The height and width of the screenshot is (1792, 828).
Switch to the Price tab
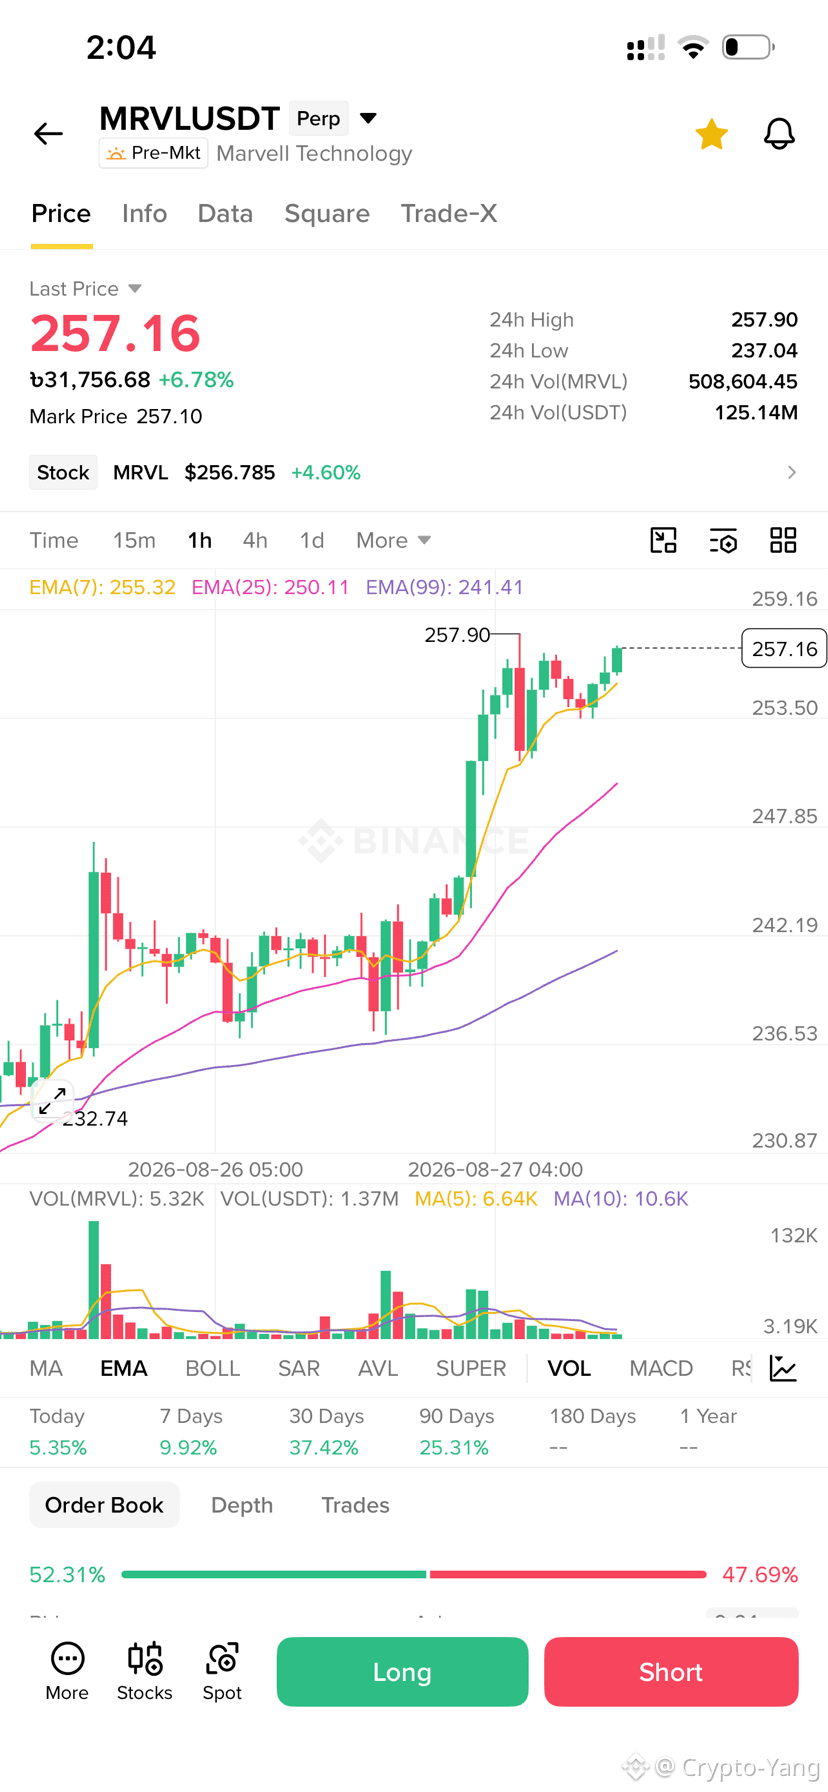pos(61,213)
